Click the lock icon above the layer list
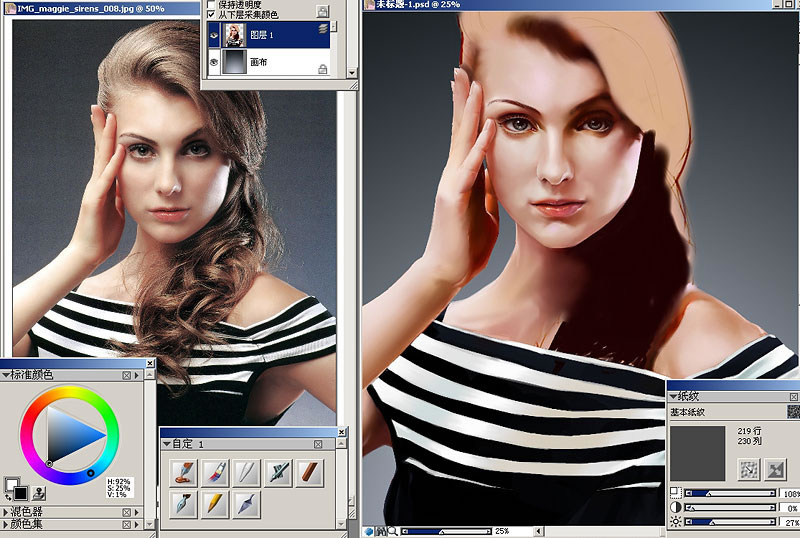800x538 pixels. pyautogui.click(x=322, y=11)
